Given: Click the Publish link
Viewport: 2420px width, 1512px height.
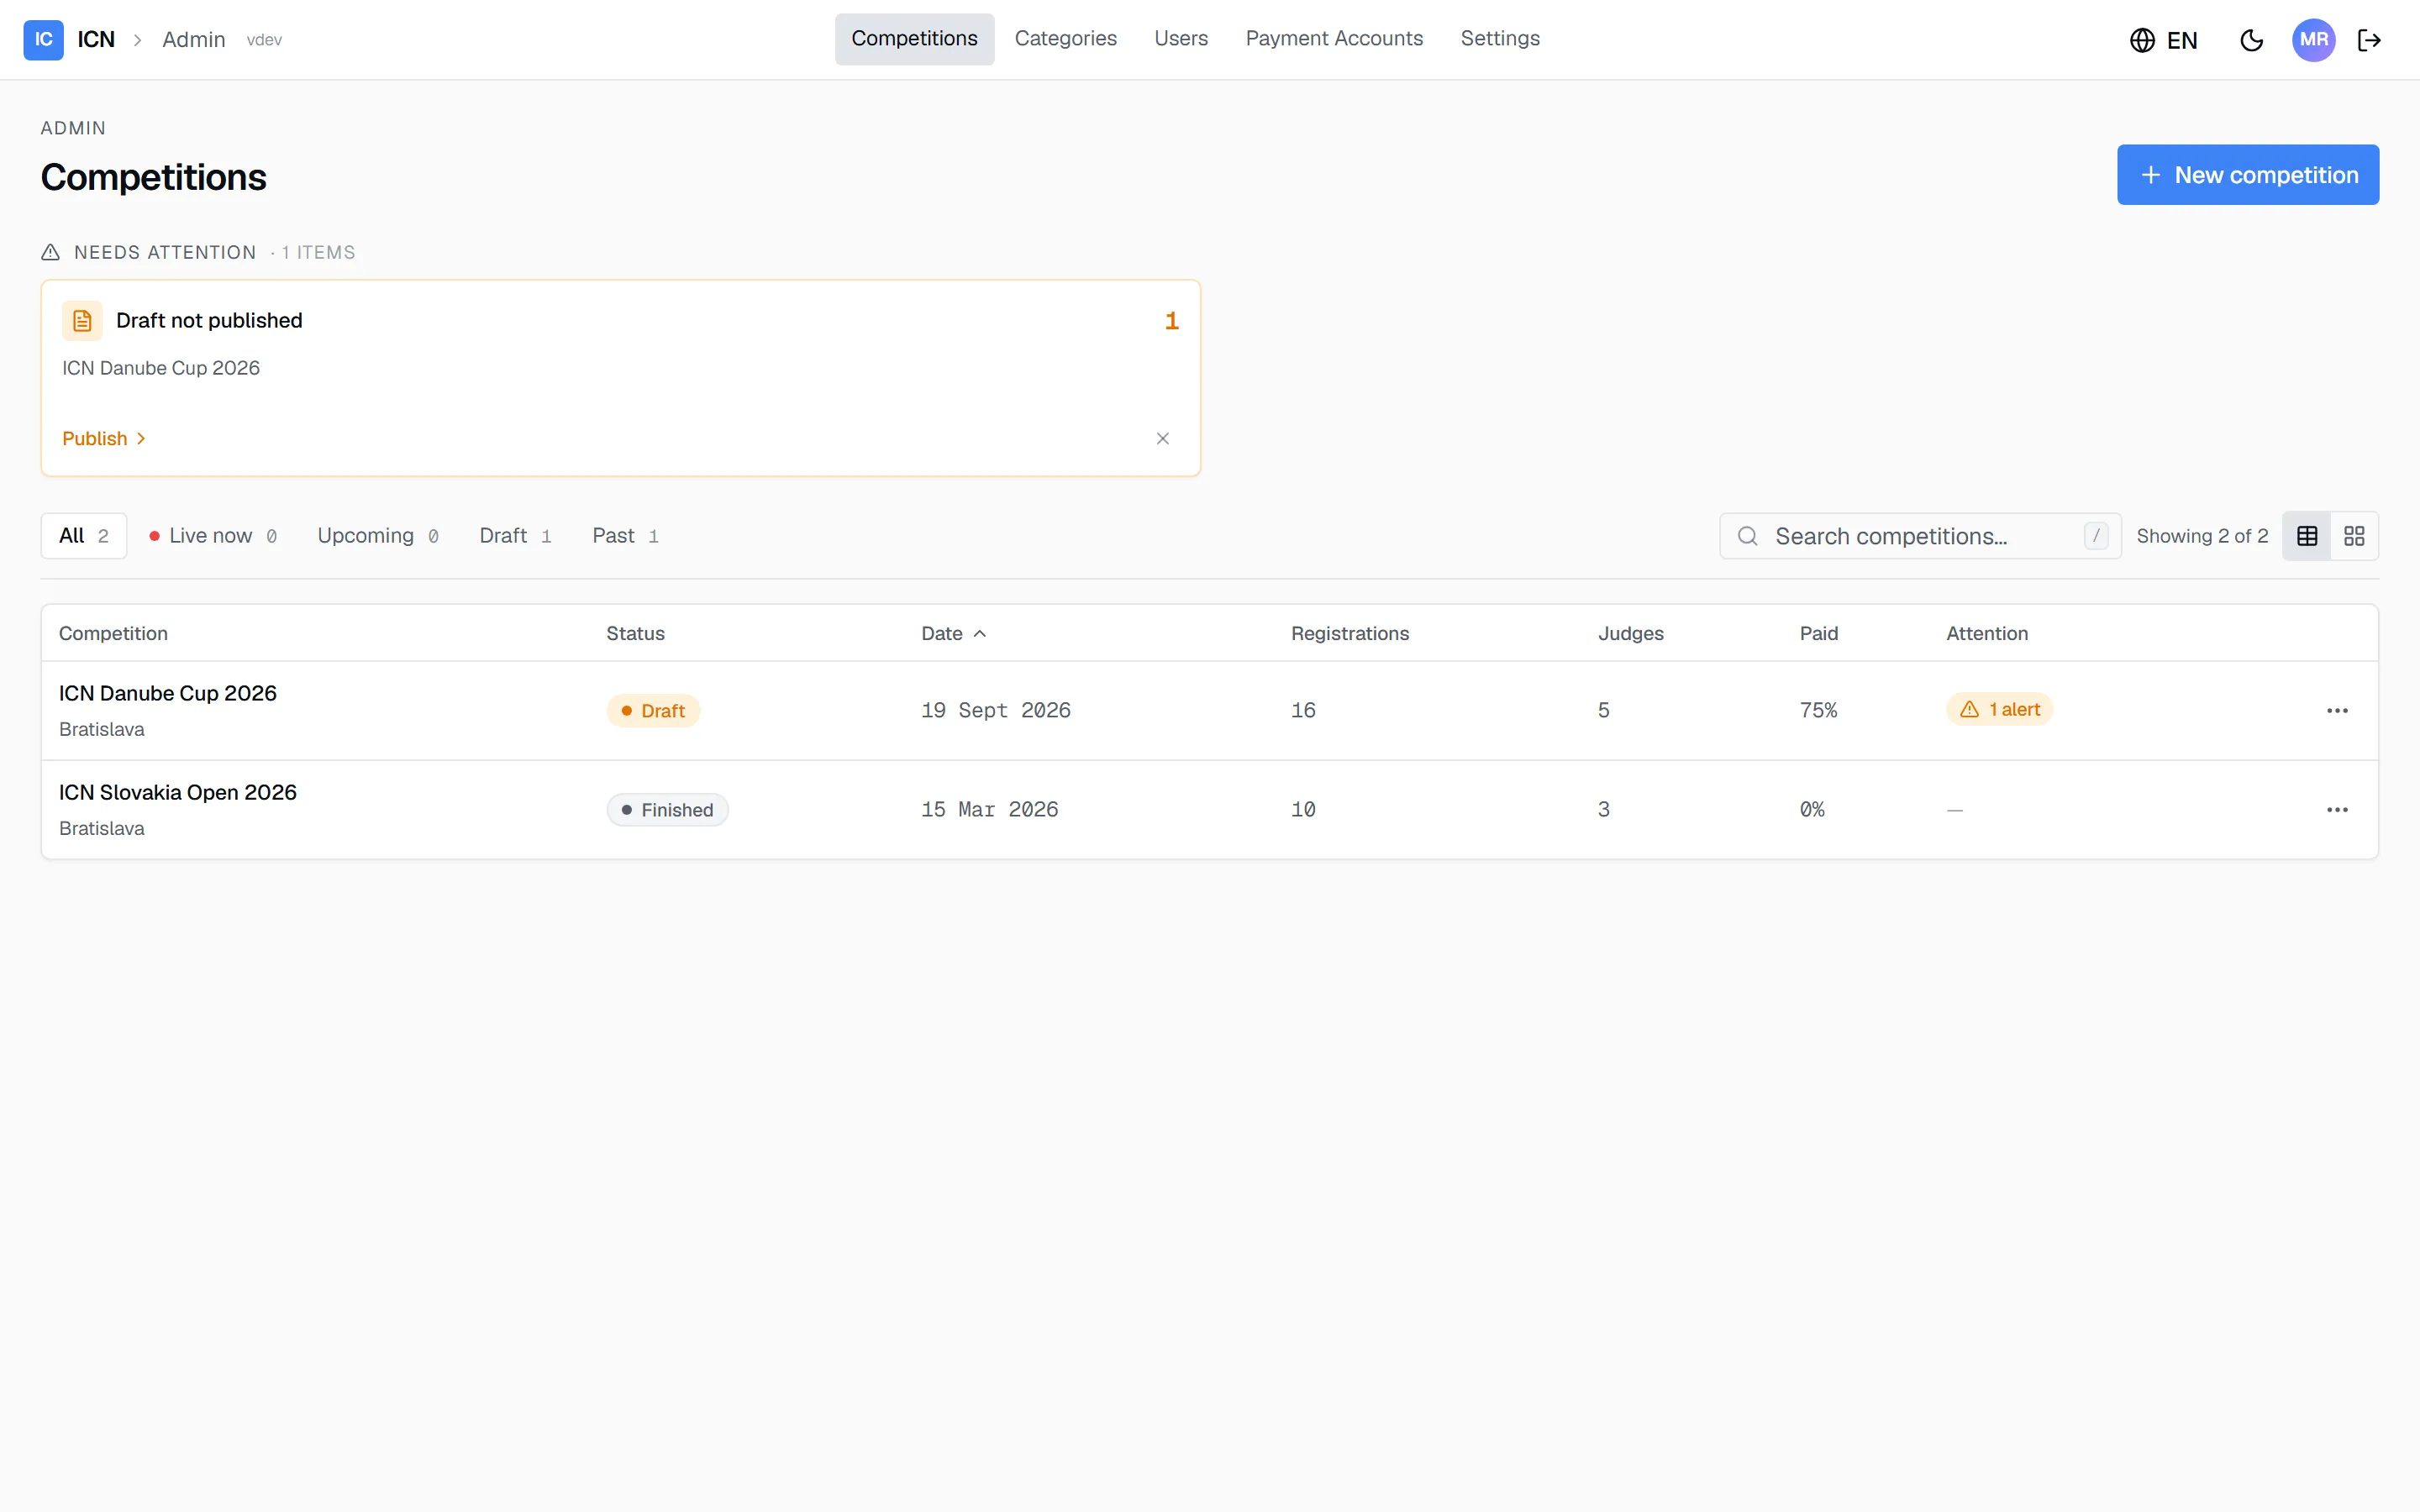Looking at the screenshot, I should (104, 439).
